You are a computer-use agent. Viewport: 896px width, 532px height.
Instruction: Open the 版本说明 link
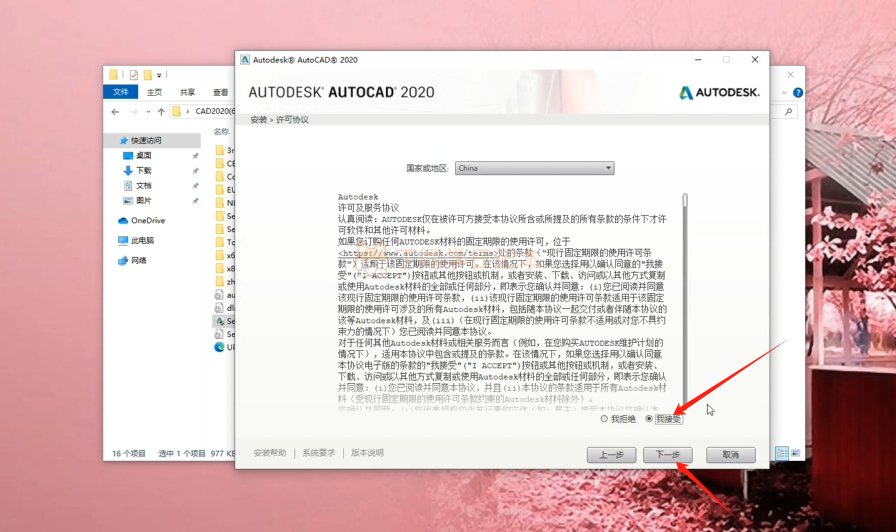click(367, 453)
